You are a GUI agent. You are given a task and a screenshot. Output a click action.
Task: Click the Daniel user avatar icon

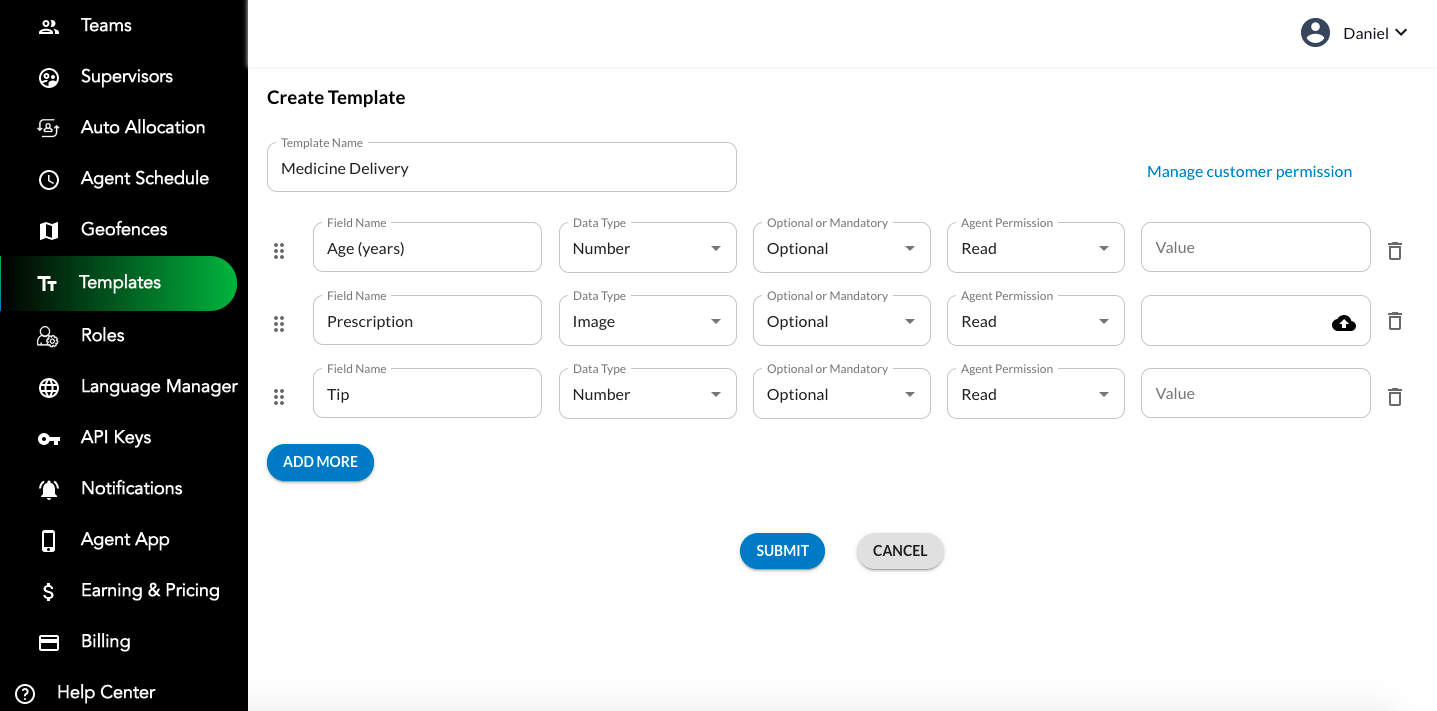click(x=1315, y=33)
